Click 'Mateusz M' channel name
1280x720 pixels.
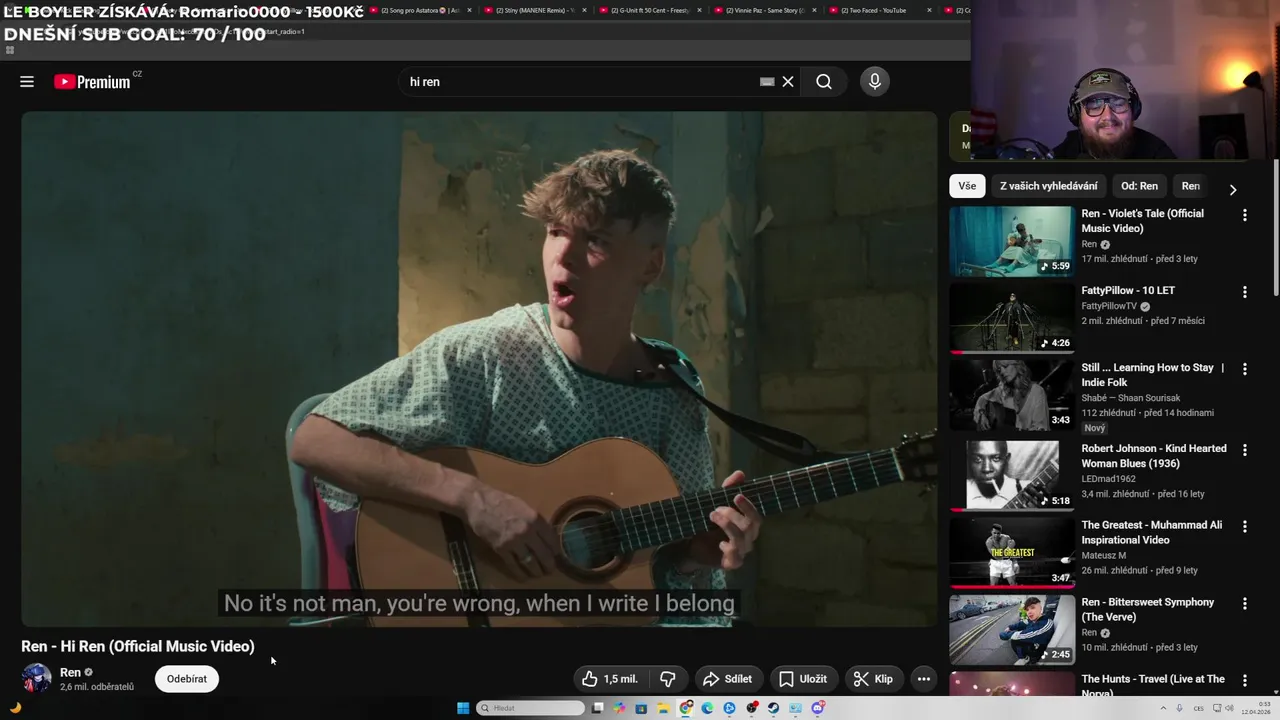[1104, 556]
